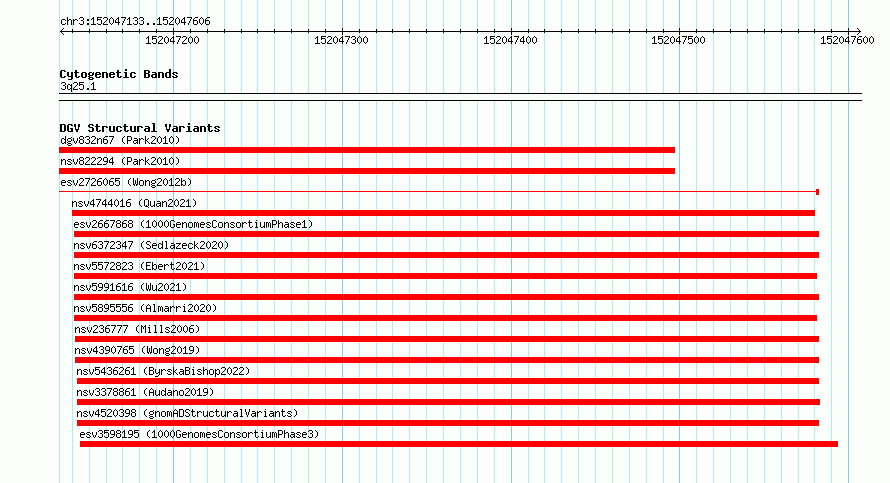This screenshot has width=890, height=483.
Task: Select esv2667868 (1000GenomesConsortiumPhase1) label
Action: click(193, 224)
